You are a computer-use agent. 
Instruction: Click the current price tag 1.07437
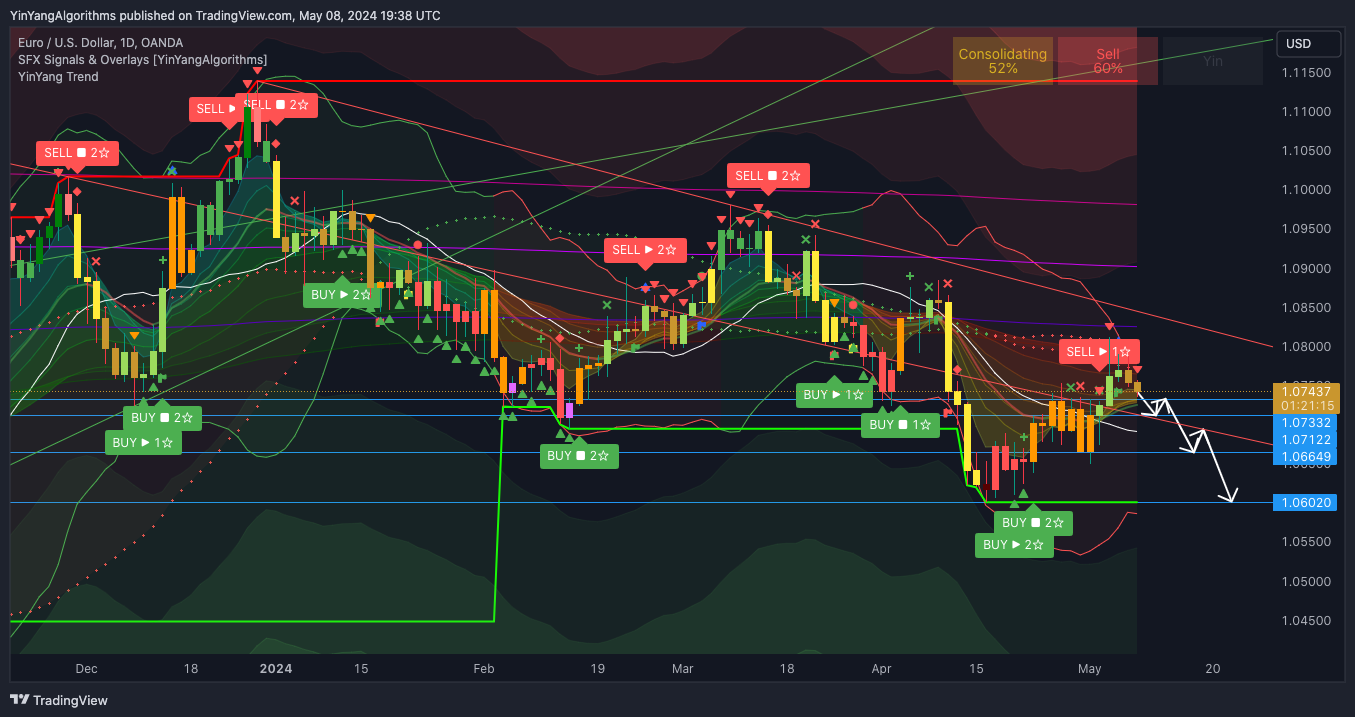(x=1306, y=391)
